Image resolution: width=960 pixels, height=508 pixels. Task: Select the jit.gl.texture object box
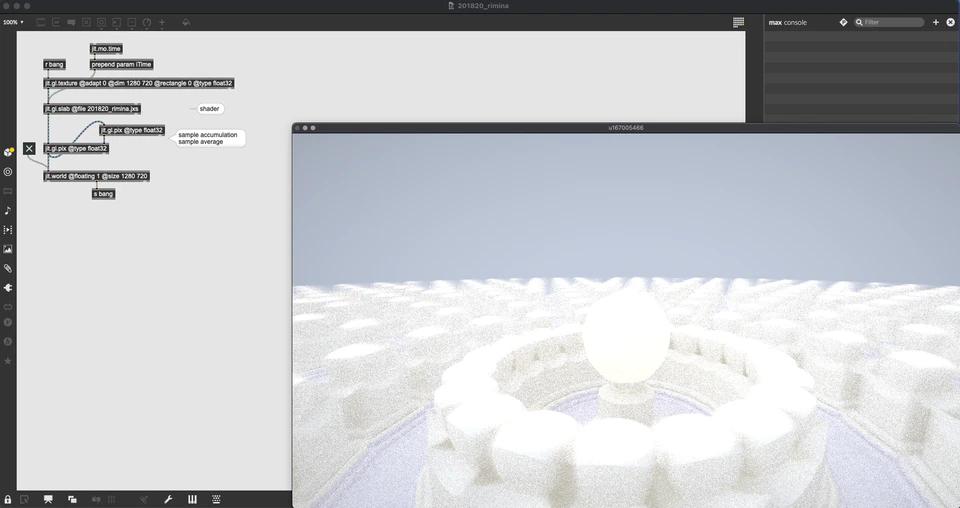138,83
